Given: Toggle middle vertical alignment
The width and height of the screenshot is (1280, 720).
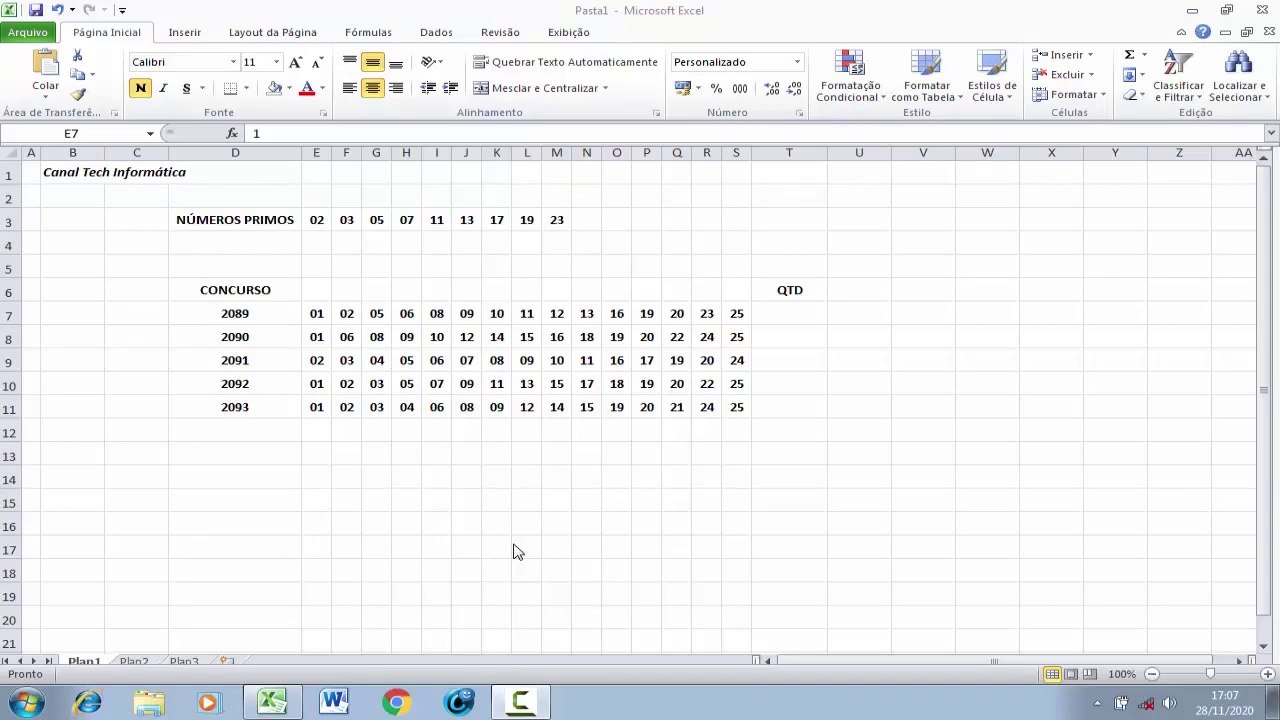Looking at the screenshot, I should [x=372, y=62].
